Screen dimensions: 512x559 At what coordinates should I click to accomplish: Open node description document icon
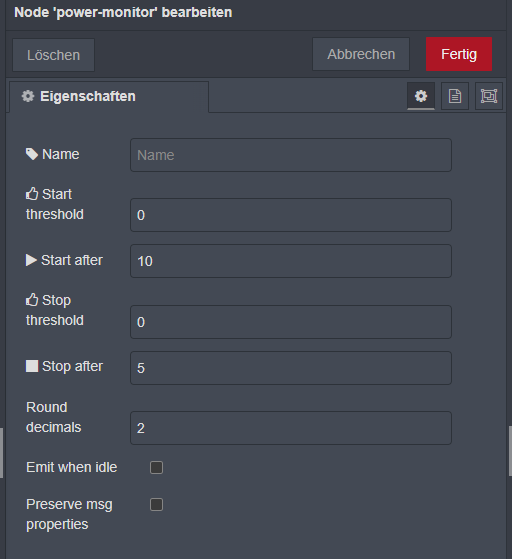[x=455, y=96]
